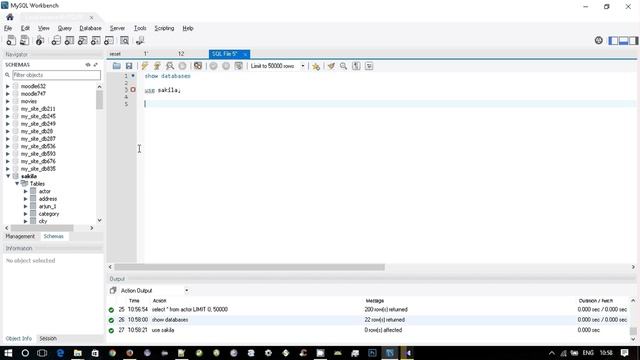This screenshot has height=360, width=640.
Task: Click the explain query magnifier icon
Action: [x=170, y=66]
